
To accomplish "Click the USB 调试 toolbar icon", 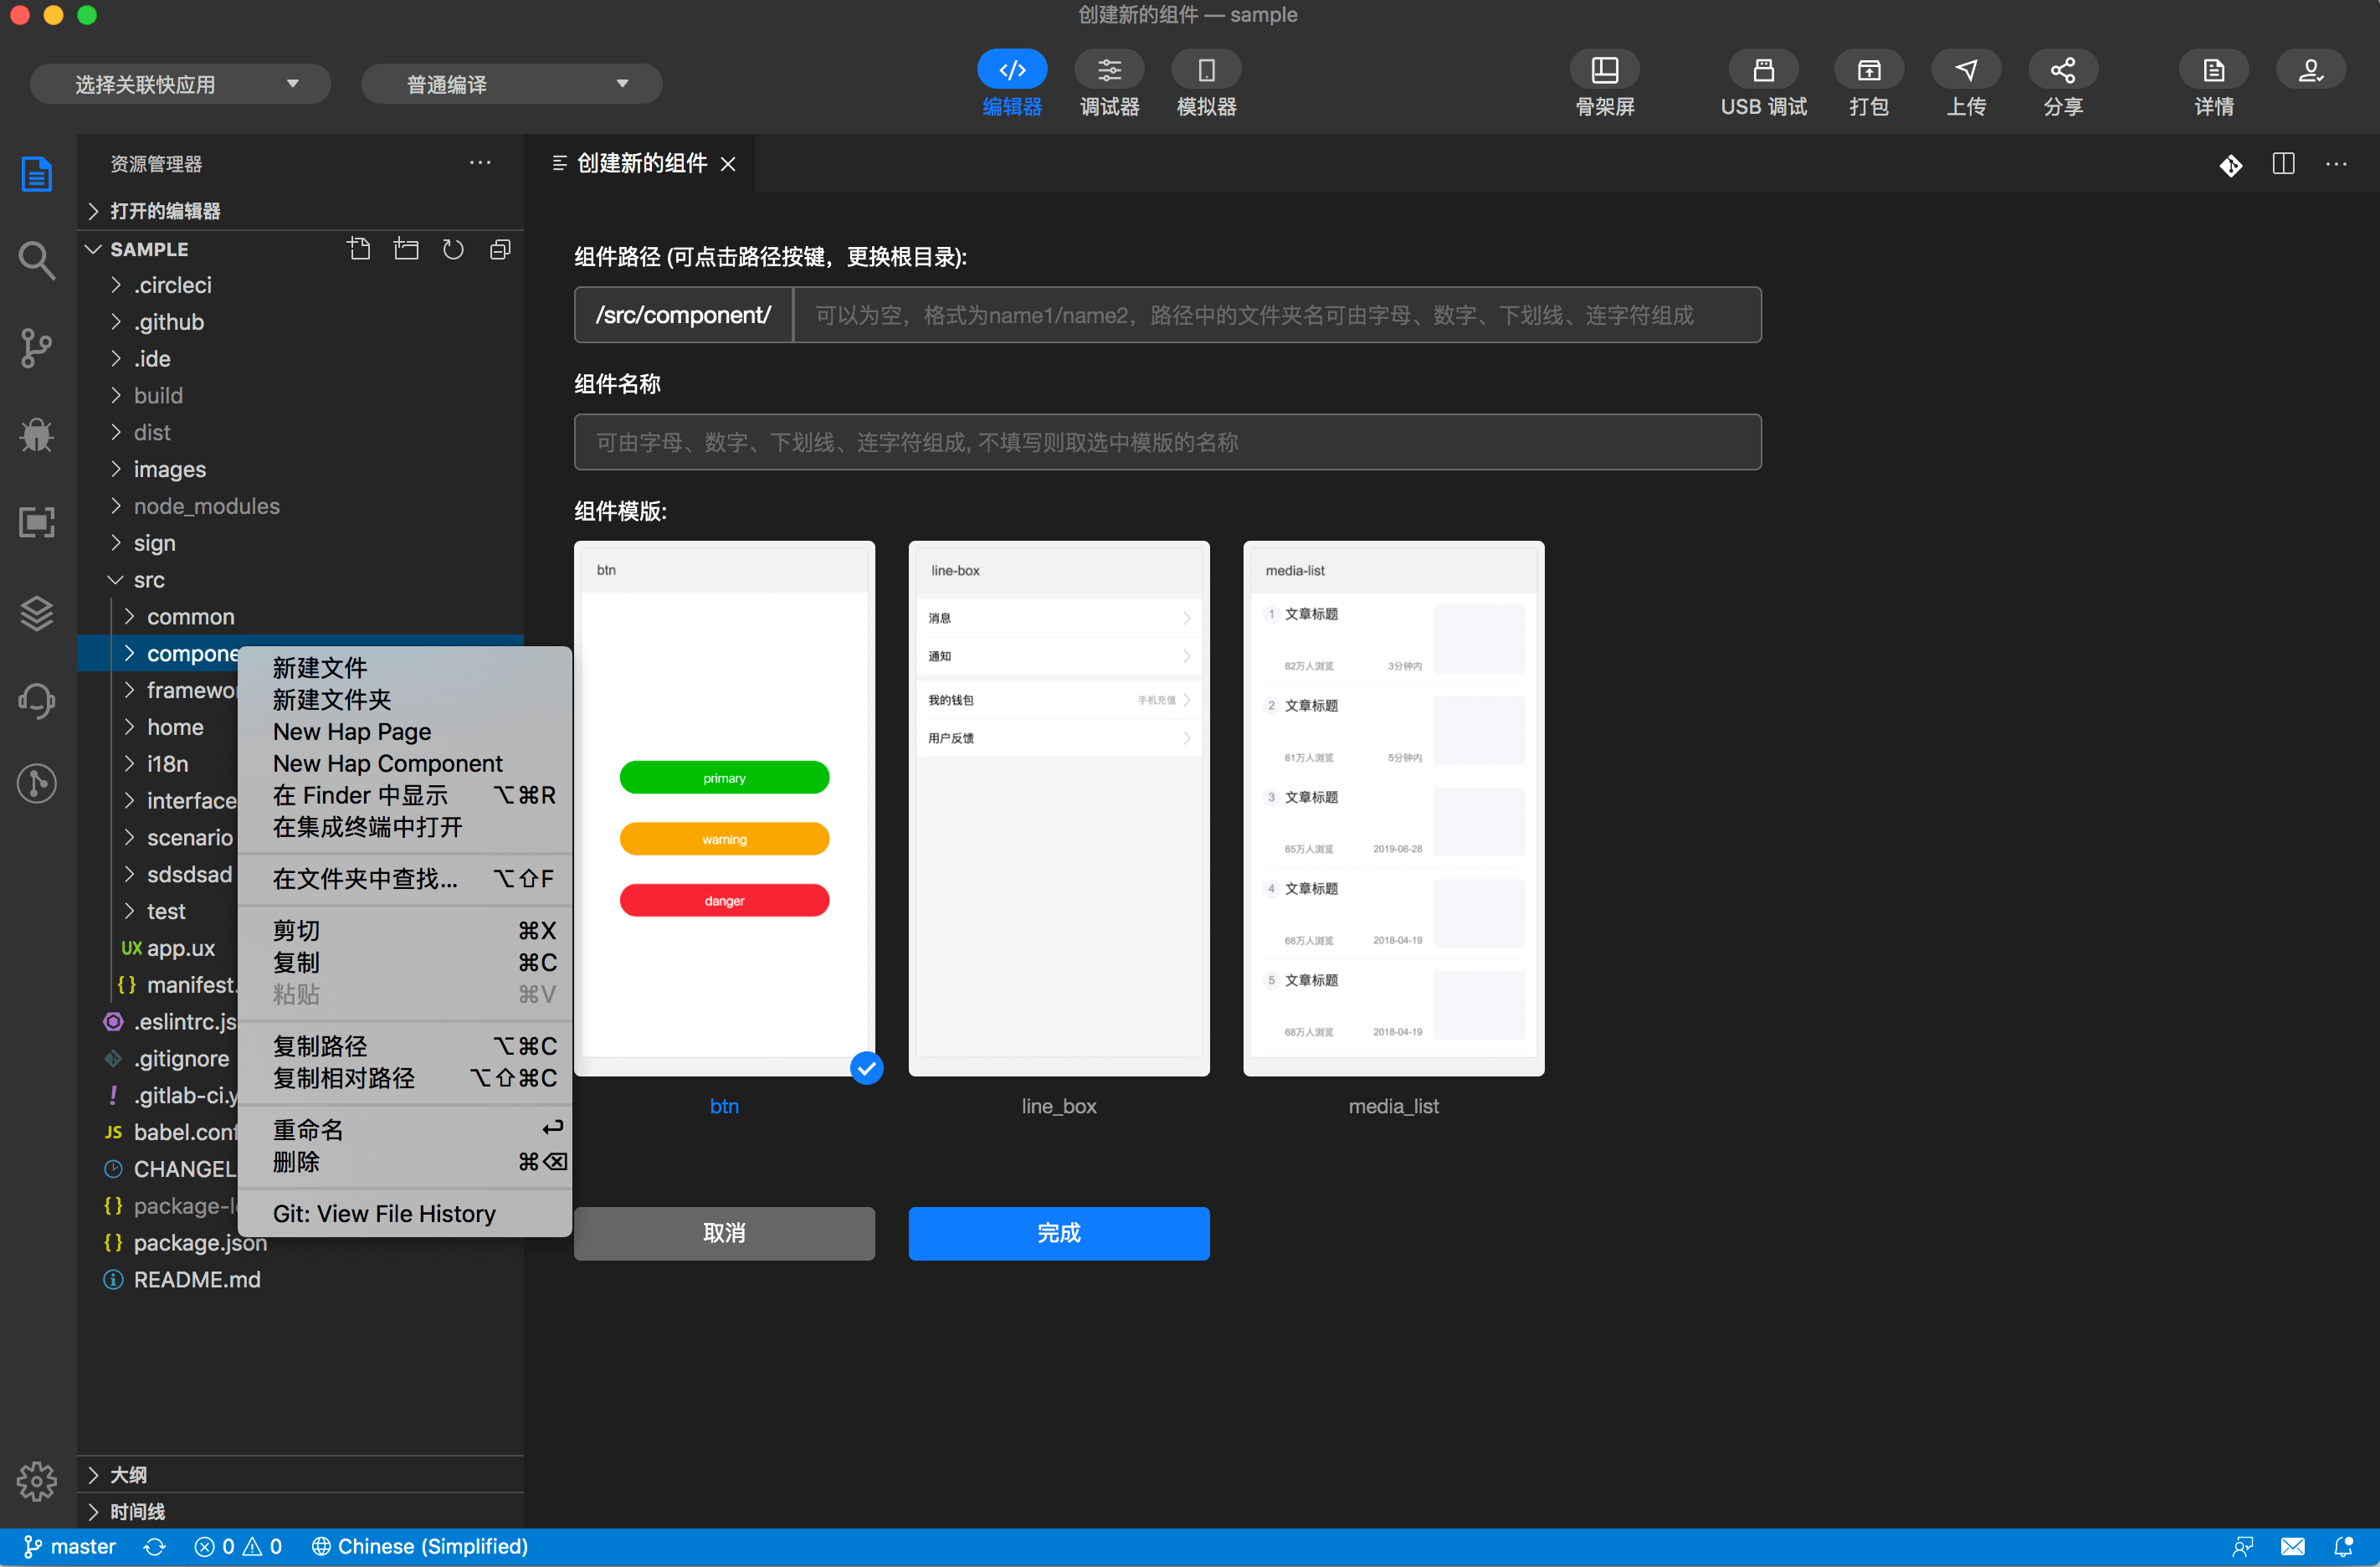I will (x=1763, y=70).
